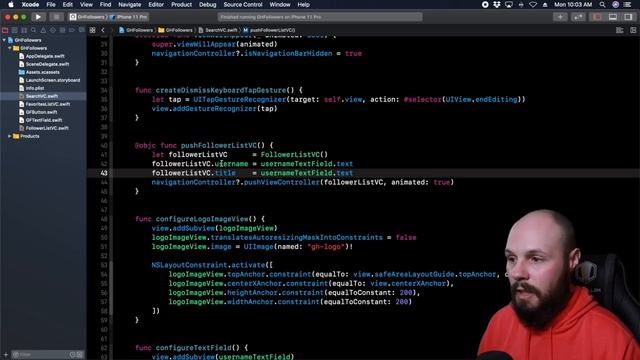Expand the Products folder
Image resolution: width=640 pixels, height=360 pixels.
pos(10,136)
